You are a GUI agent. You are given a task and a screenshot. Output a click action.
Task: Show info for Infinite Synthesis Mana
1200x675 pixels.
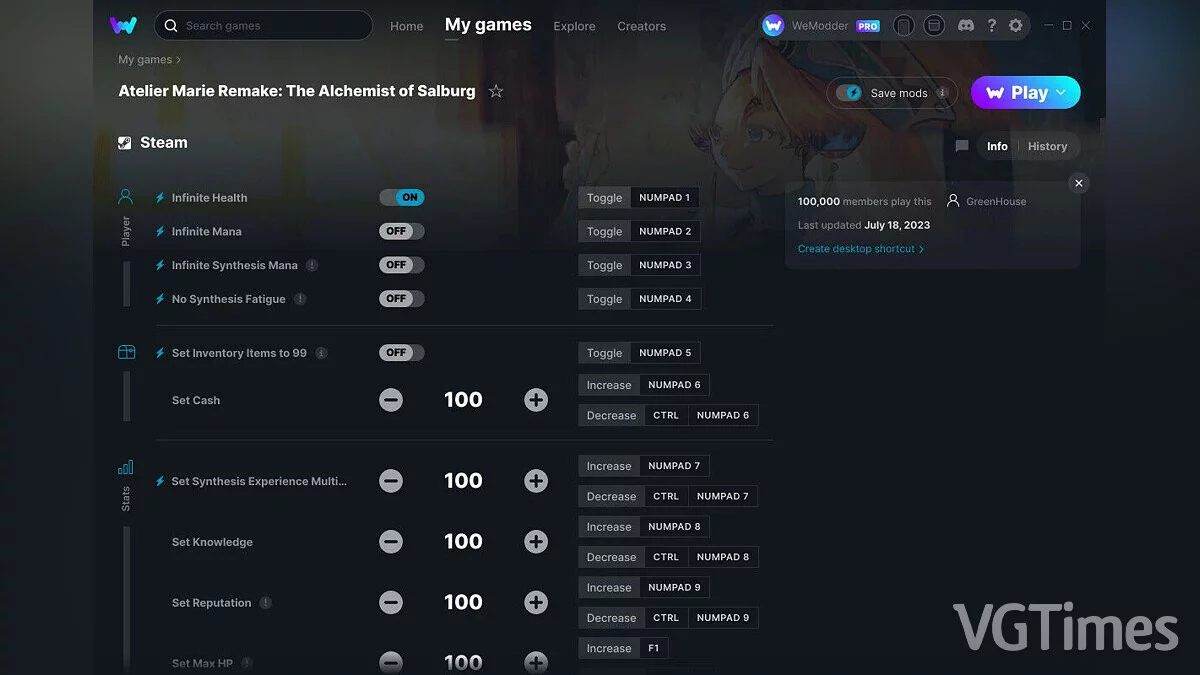tap(312, 265)
